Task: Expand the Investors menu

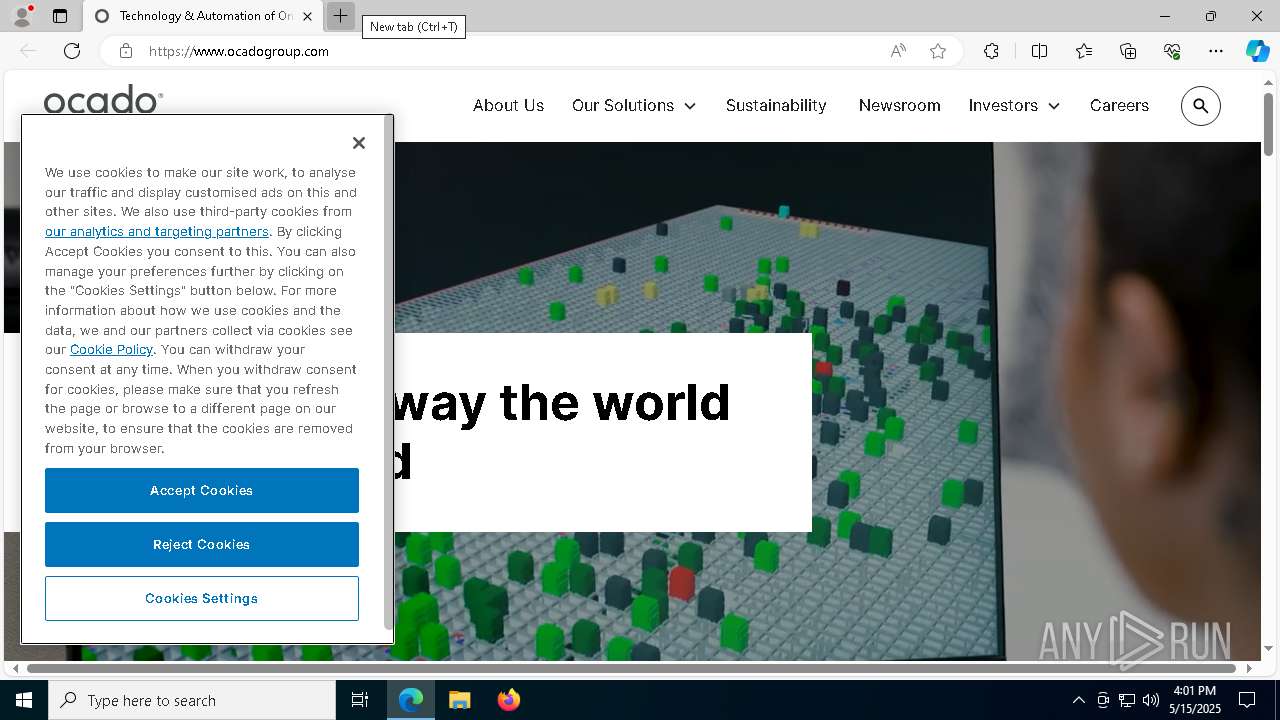Action: (x=1014, y=105)
